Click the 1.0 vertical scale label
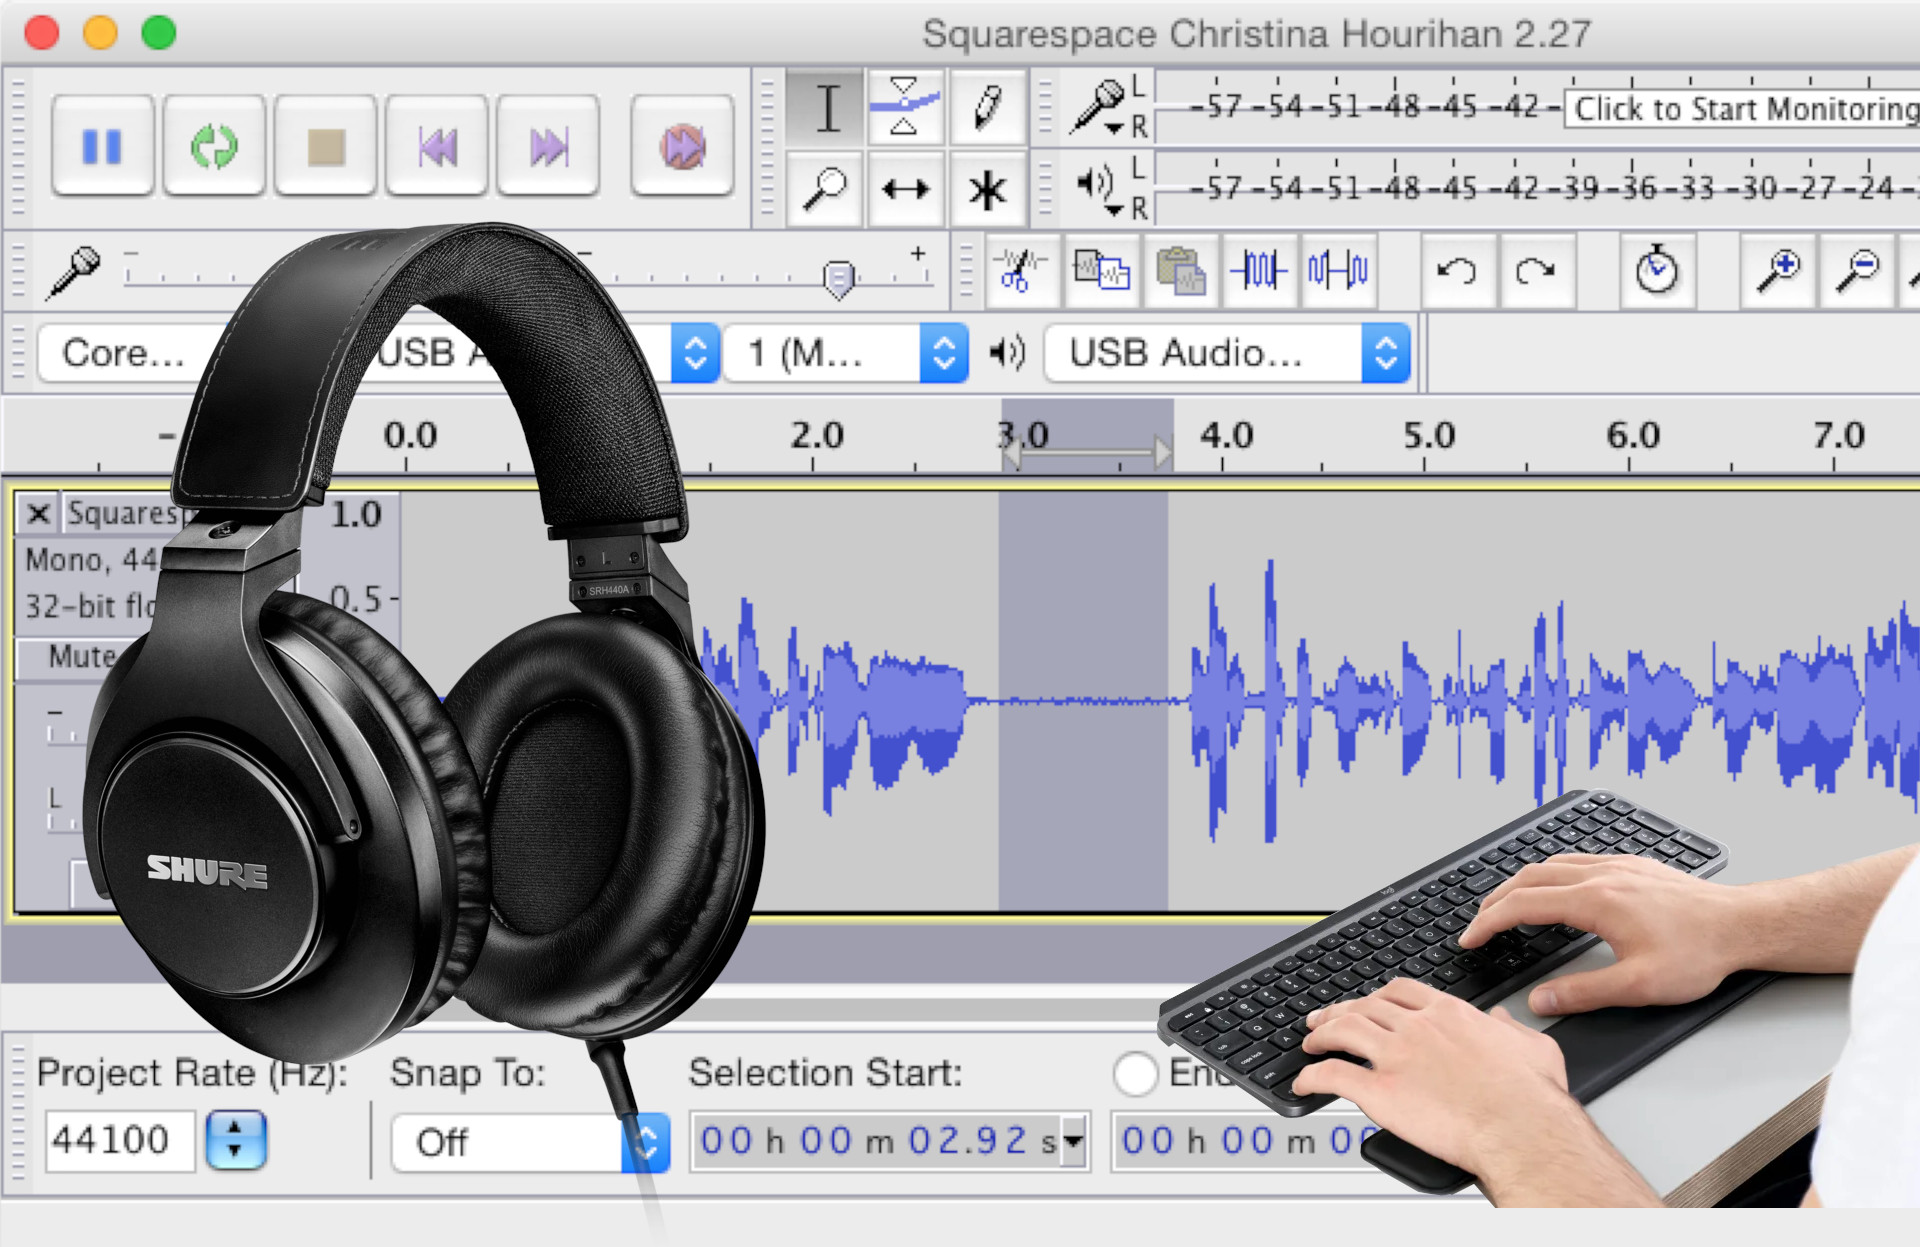 (x=356, y=514)
